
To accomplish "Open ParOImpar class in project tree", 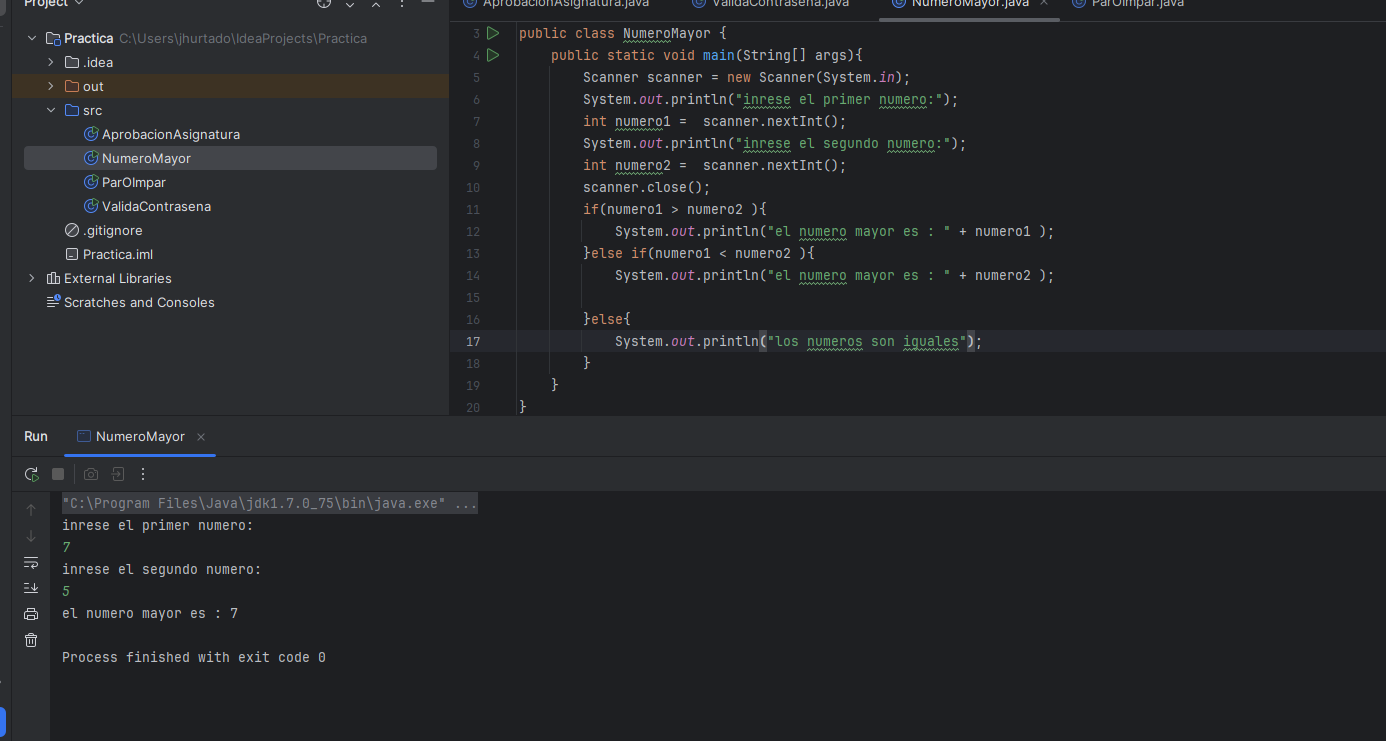I will coord(134,182).
